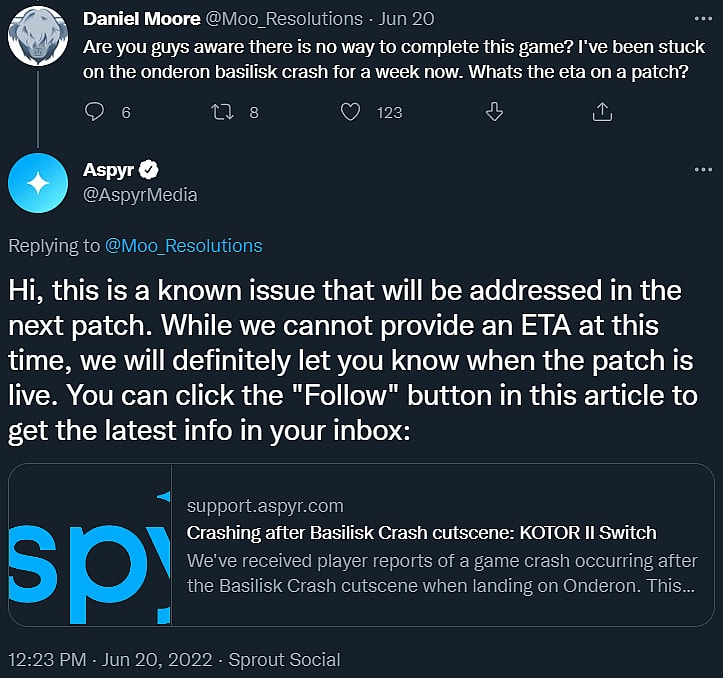
Task: Click the Sprout Social source label
Action: (x=284, y=660)
